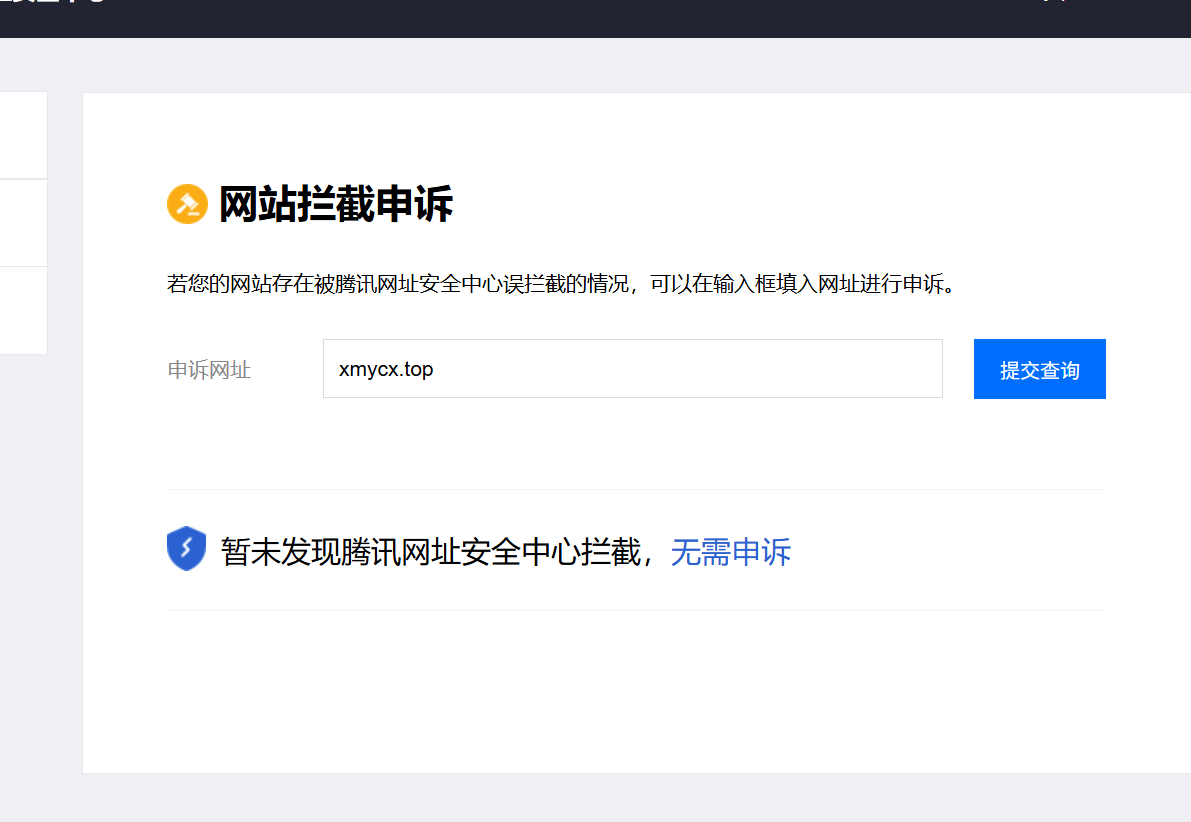Click the description text starting with 若您的网站存在

[x=561, y=284]
